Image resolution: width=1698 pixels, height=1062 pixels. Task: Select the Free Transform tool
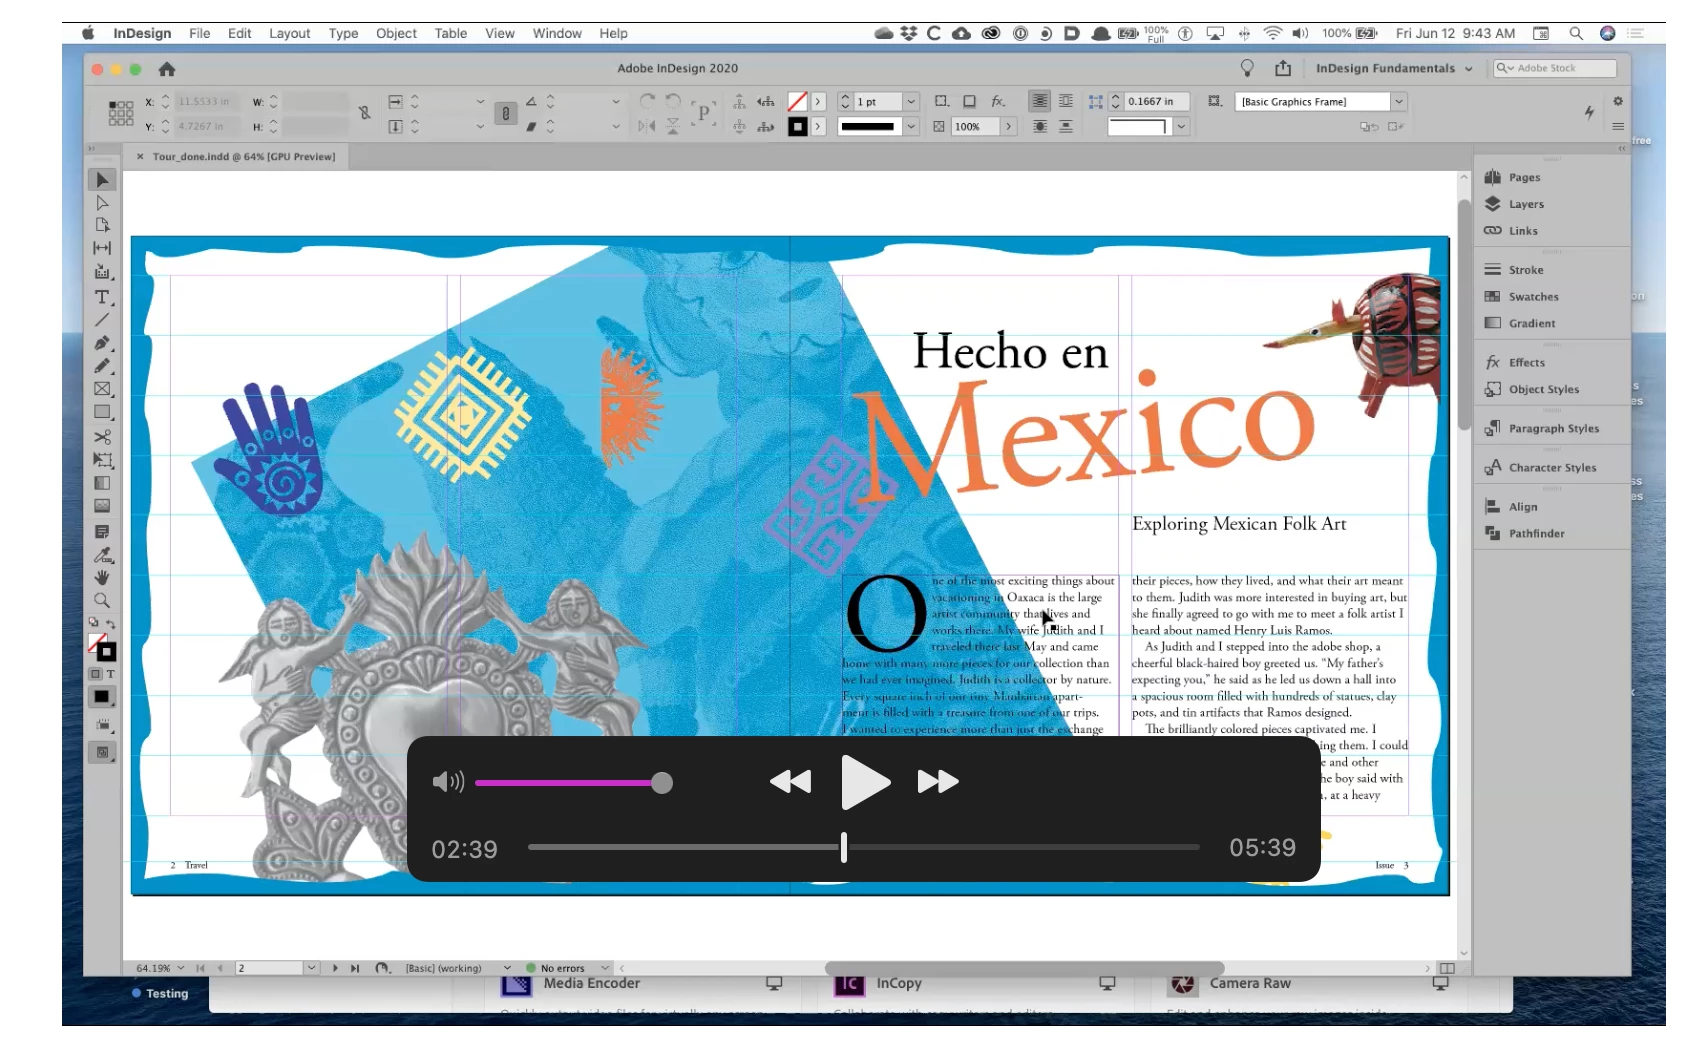coord(102,460)
